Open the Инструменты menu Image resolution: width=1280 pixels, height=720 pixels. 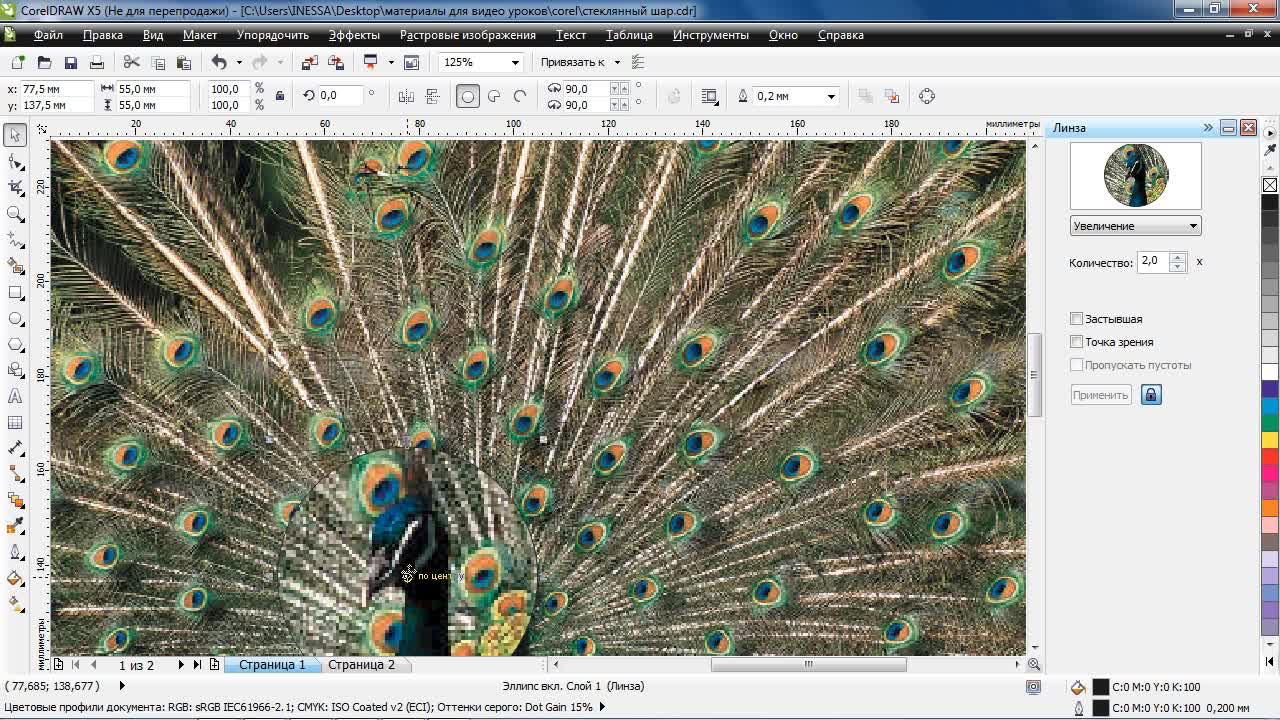point(711,35)
